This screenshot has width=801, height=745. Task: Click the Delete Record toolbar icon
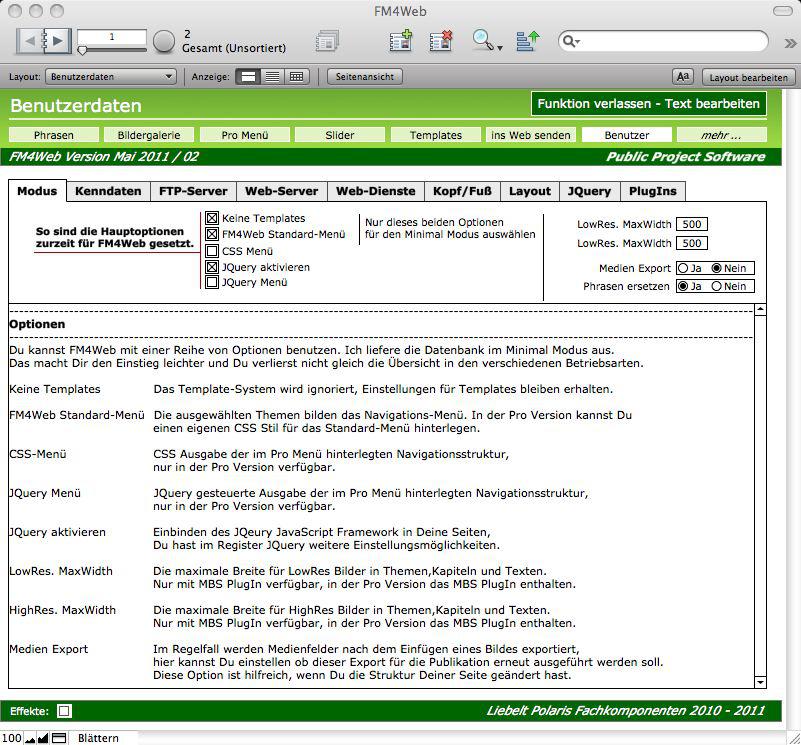point(441,41)
